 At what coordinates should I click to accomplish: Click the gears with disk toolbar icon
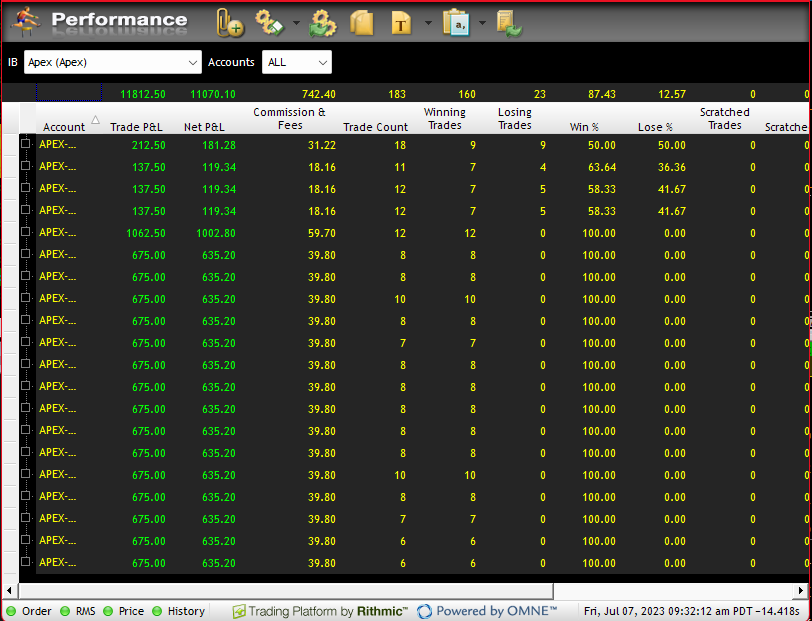pyautogui.click(x=269, y=22)
